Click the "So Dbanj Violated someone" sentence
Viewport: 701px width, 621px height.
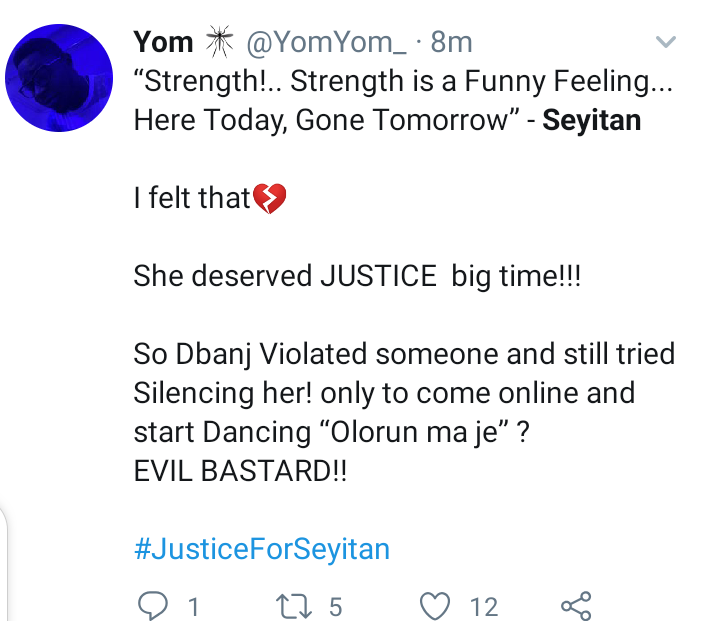[x=404, y=354]
